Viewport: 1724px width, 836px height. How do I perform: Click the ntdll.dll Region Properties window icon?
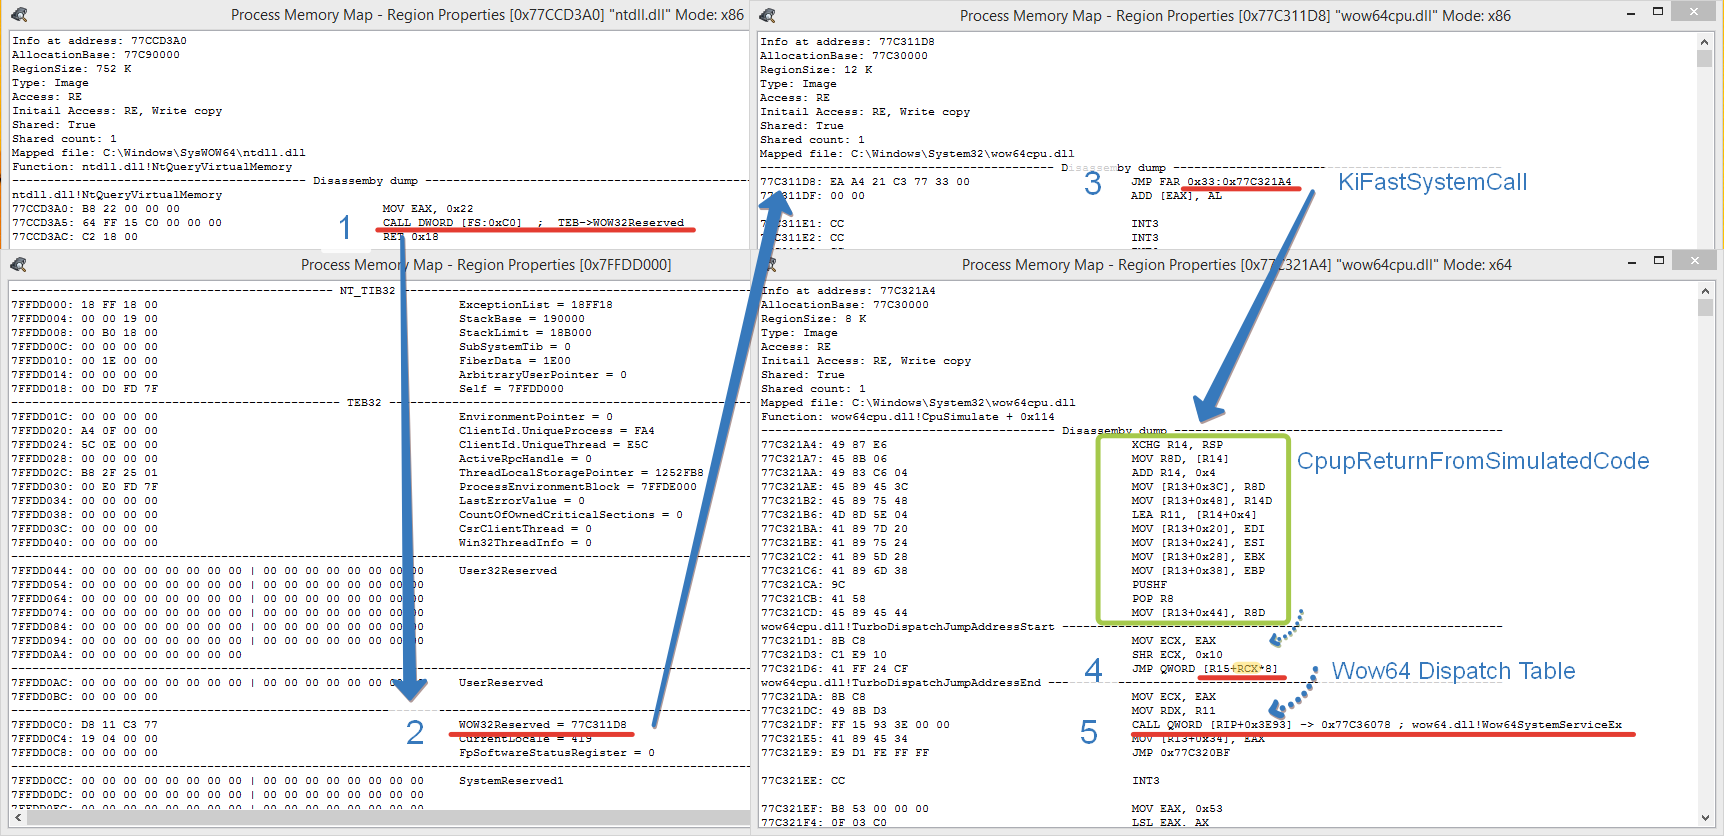pos(19,15)
